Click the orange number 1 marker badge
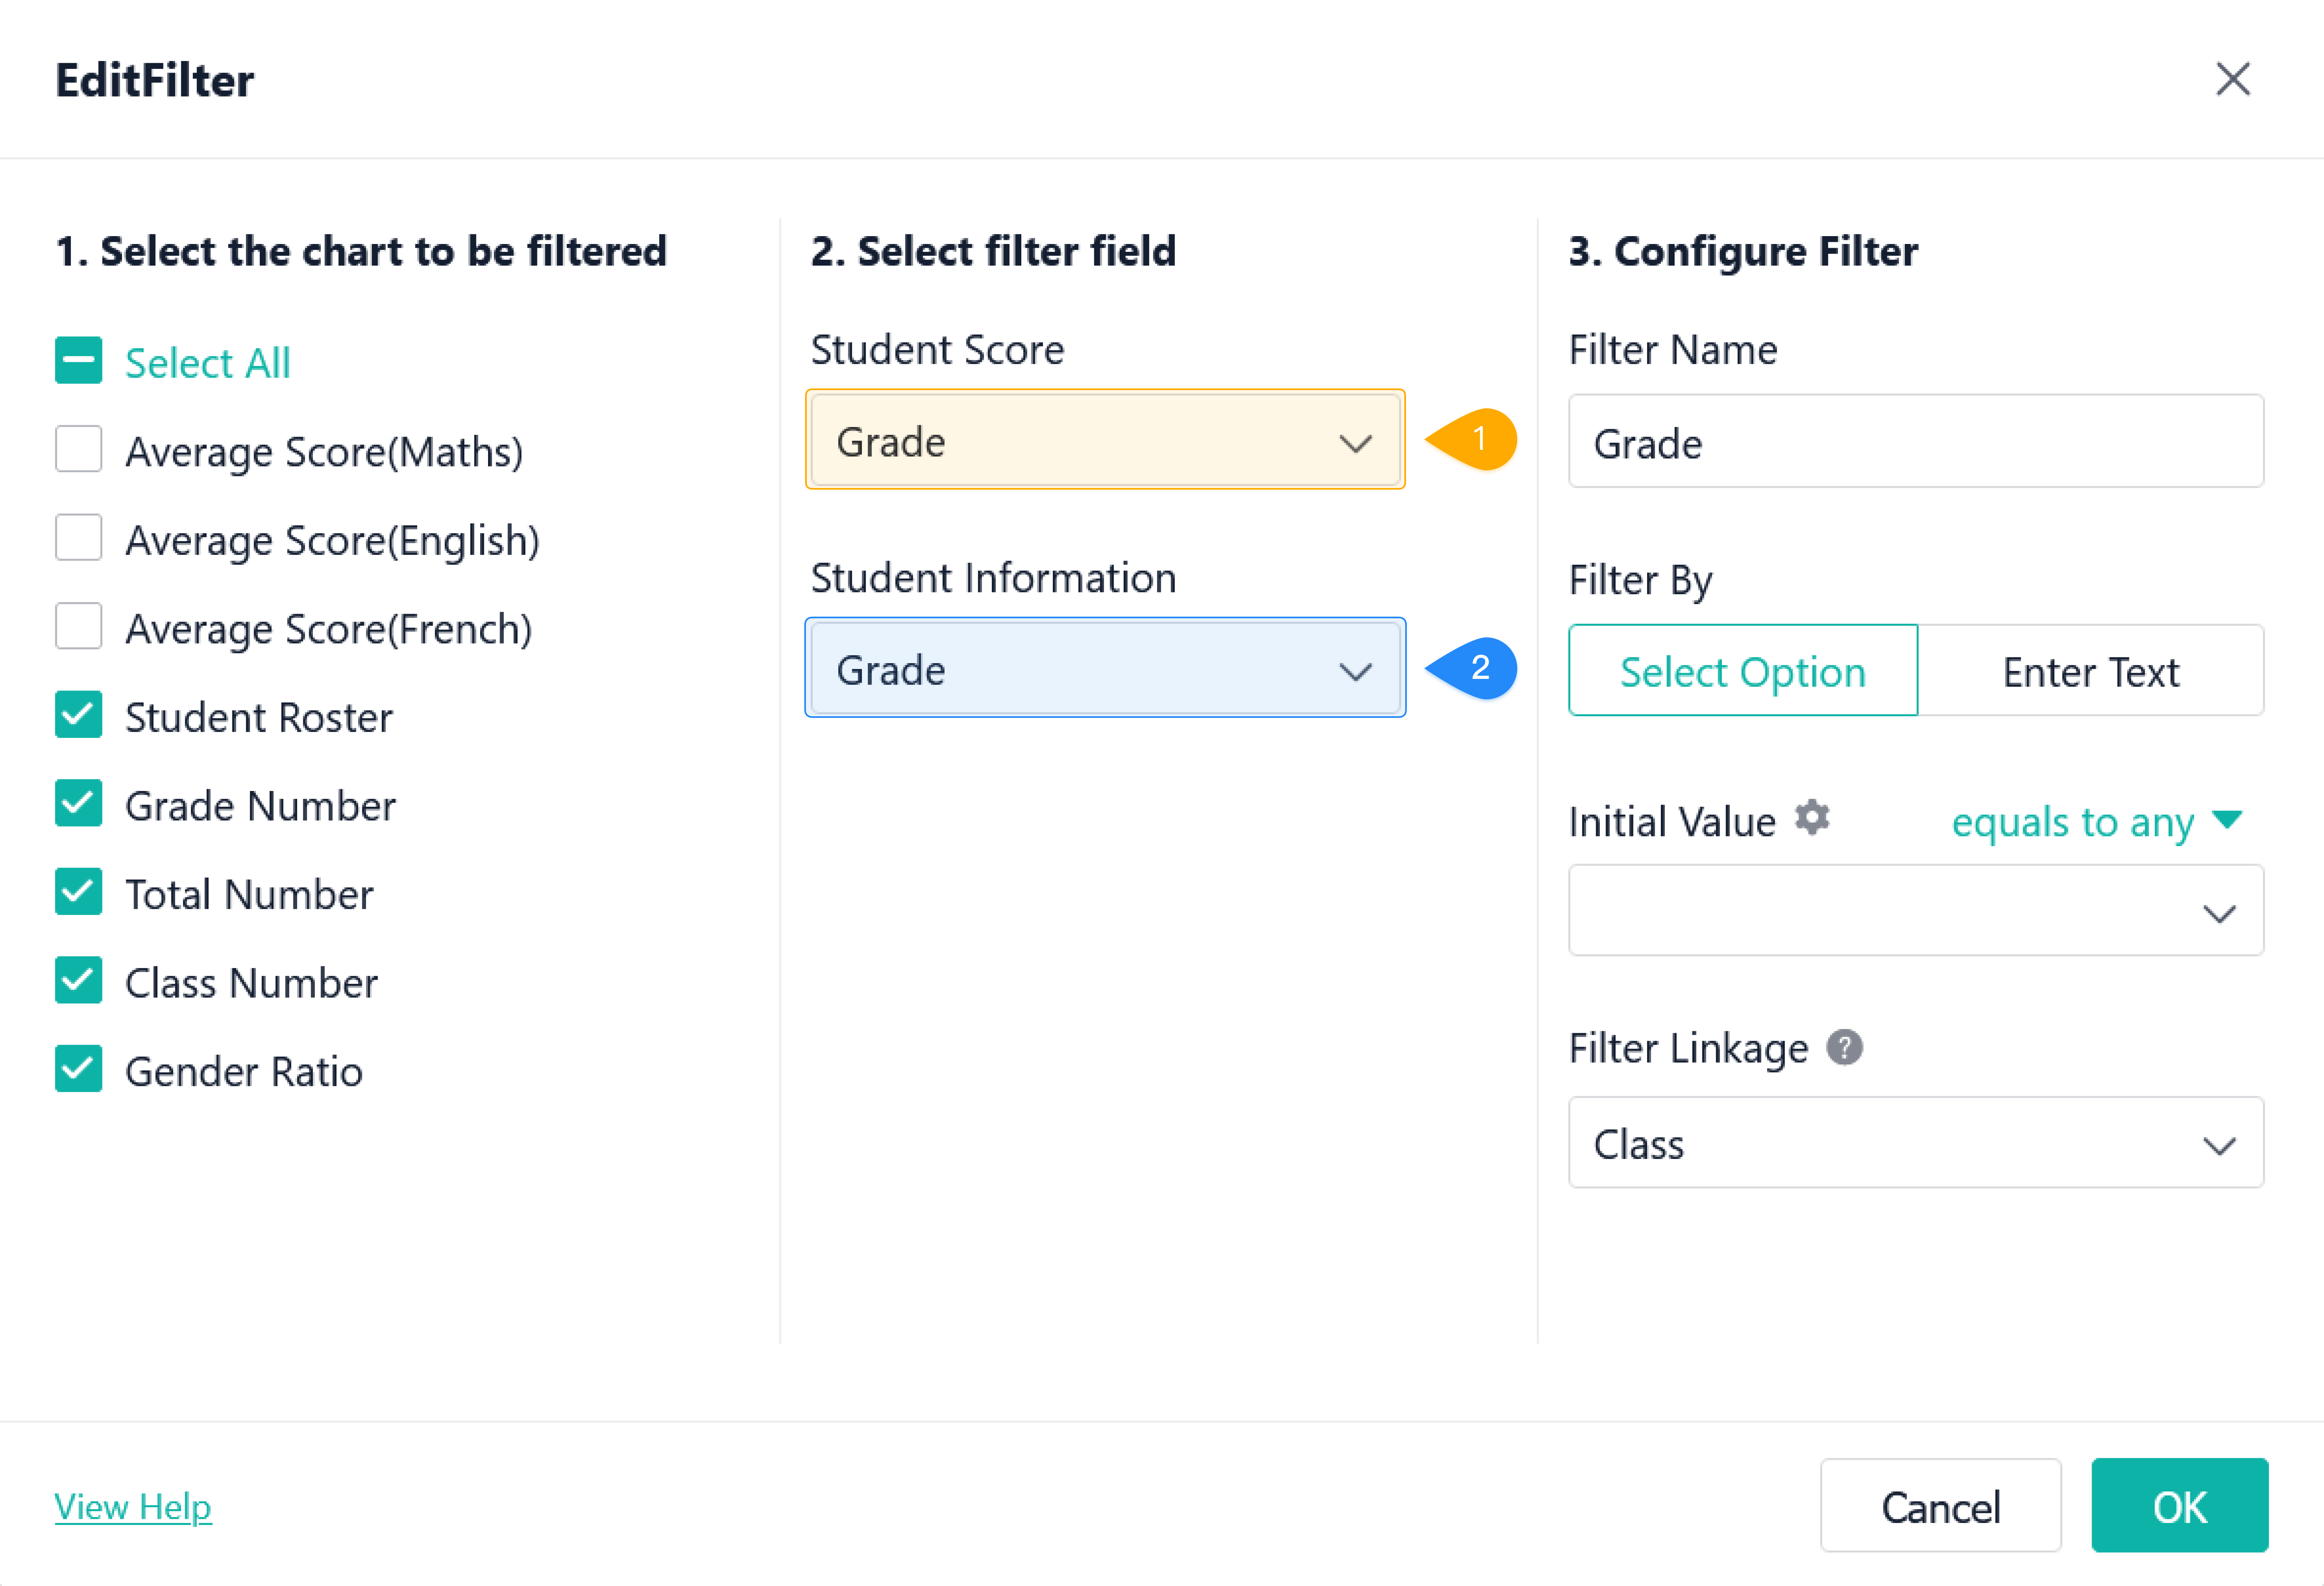 [x=1477, y=439]
